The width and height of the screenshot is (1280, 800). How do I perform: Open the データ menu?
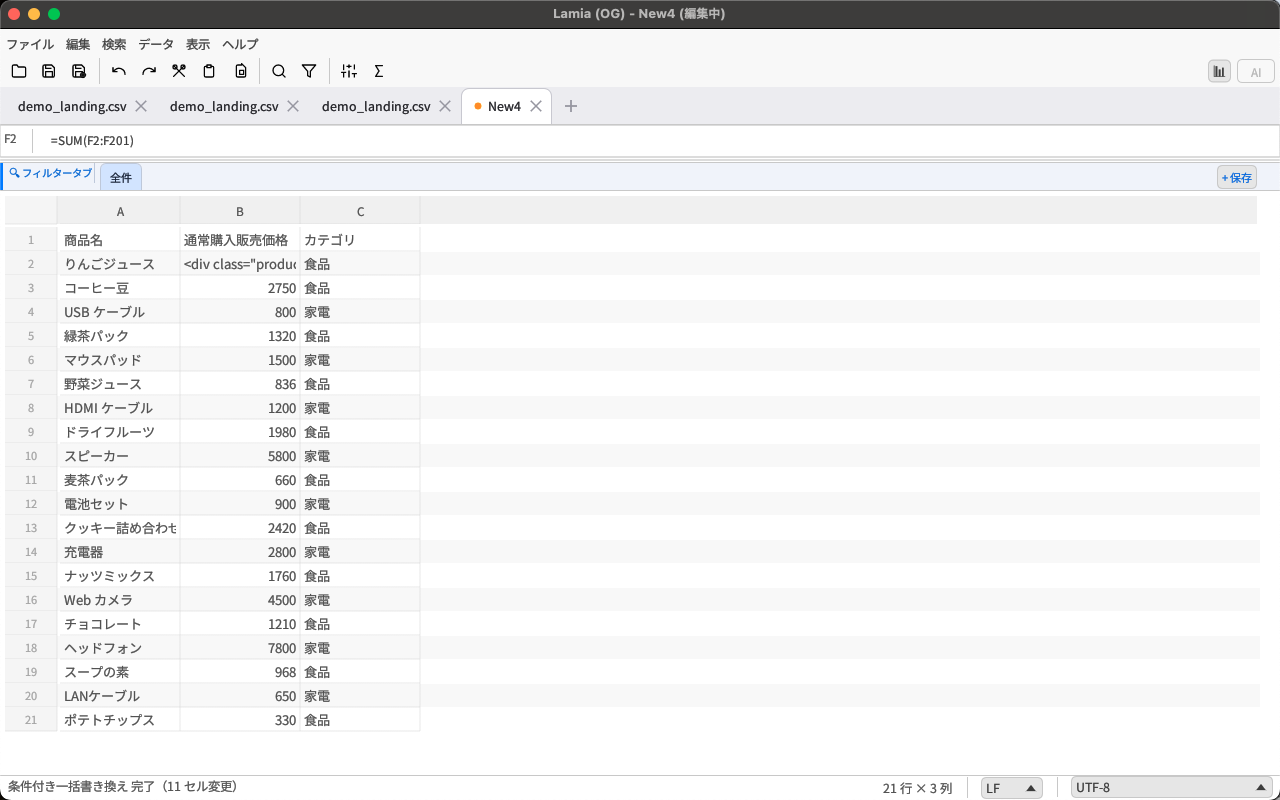coord(156,44)
